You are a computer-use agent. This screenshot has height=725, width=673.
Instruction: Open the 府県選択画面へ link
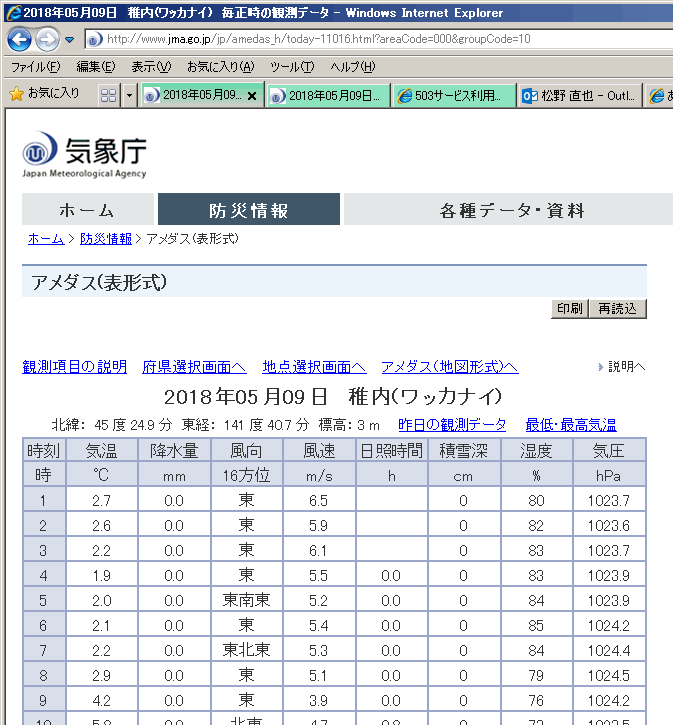point(194,367)
